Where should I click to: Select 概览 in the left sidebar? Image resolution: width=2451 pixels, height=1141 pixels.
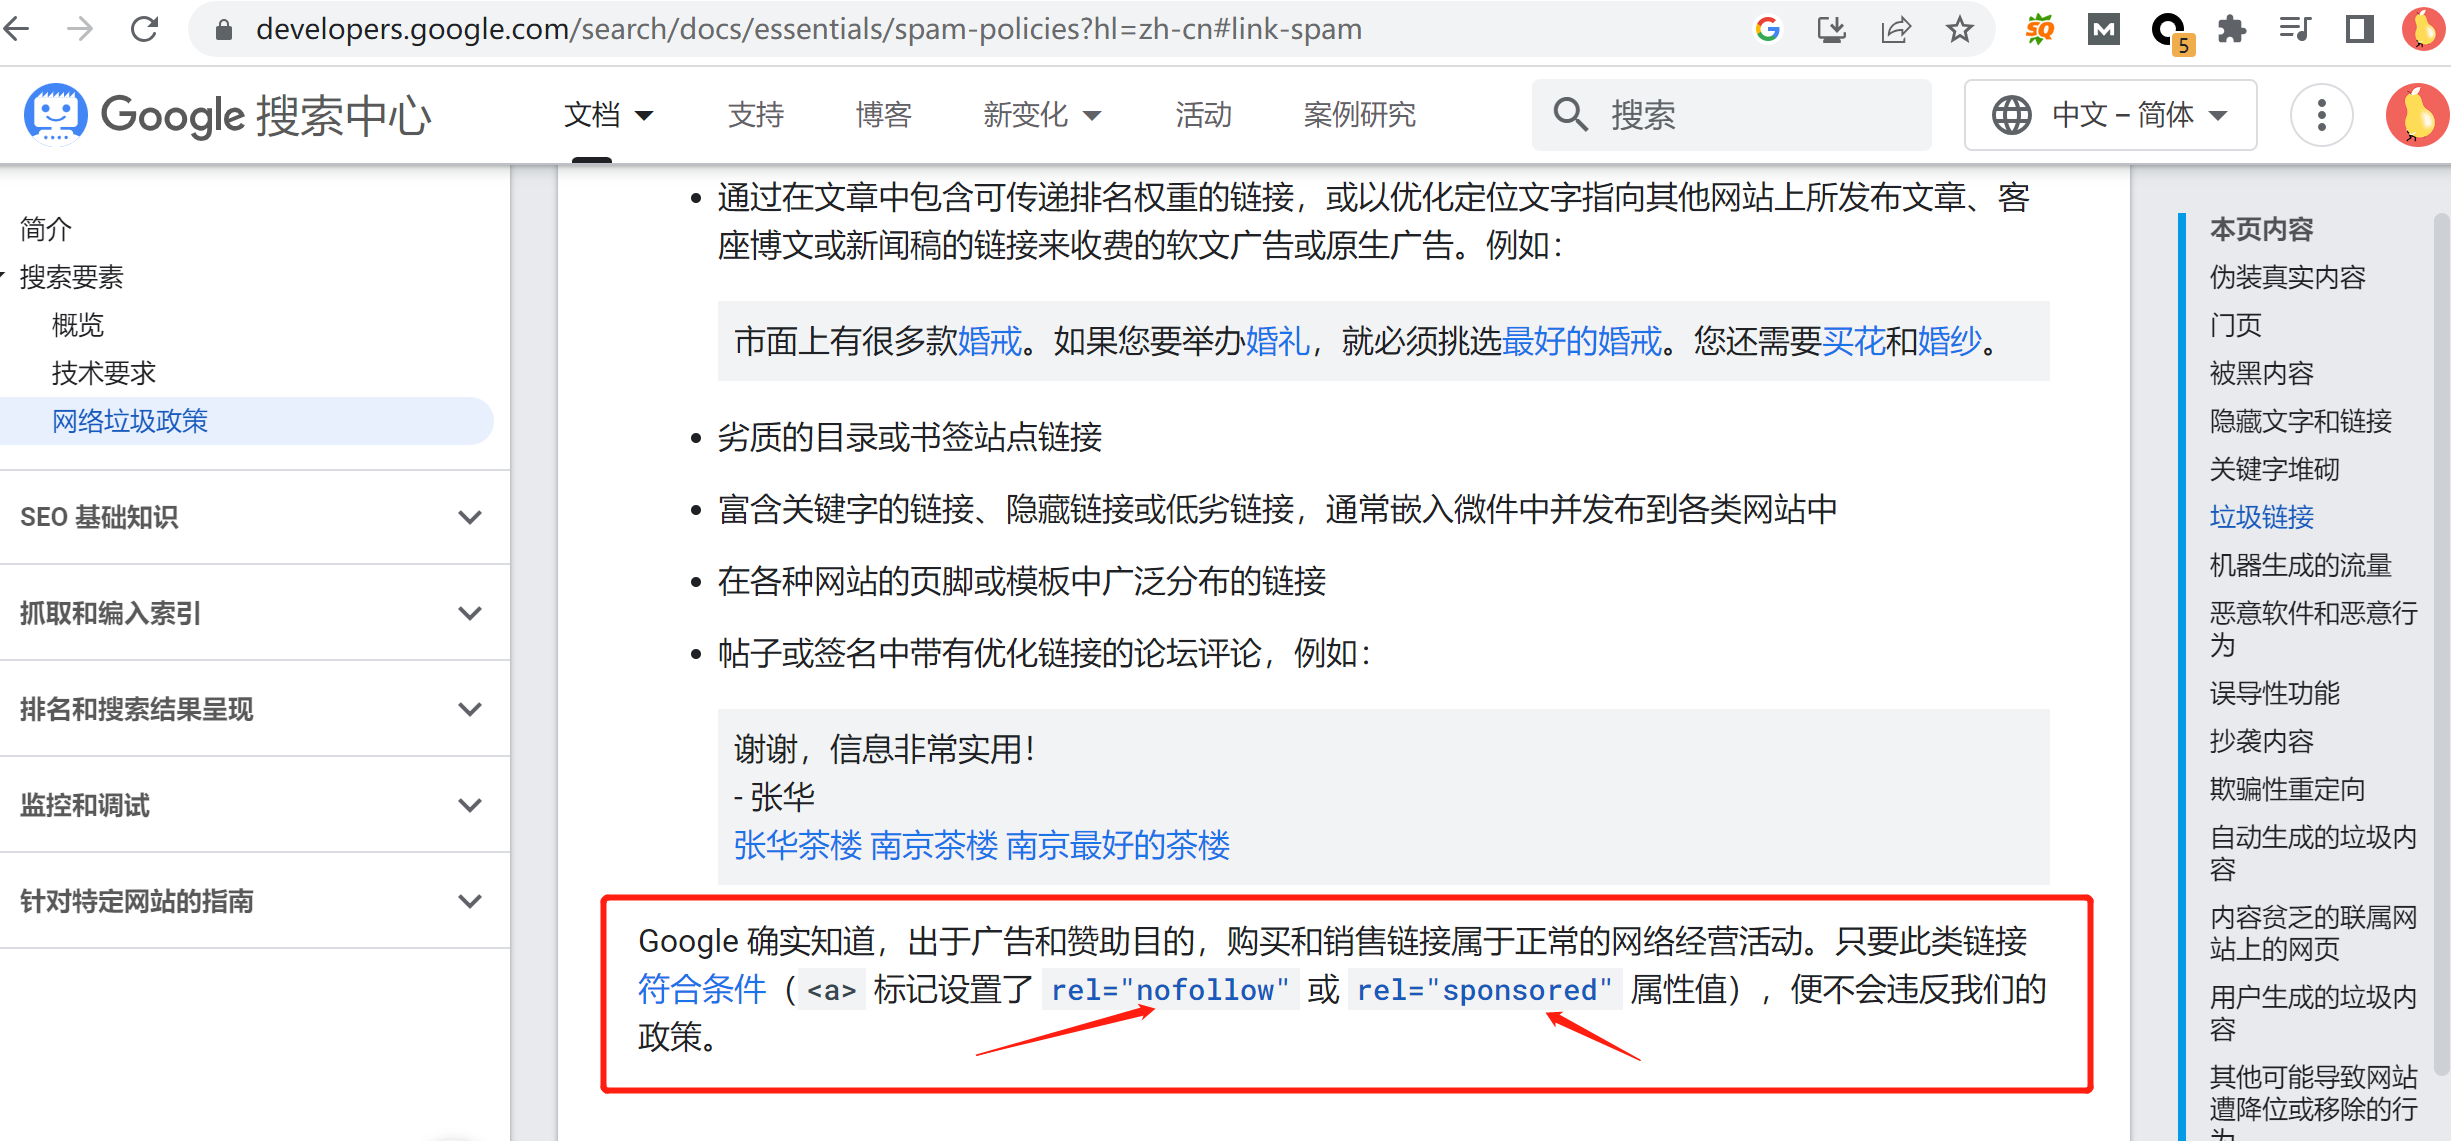(78, 325)
